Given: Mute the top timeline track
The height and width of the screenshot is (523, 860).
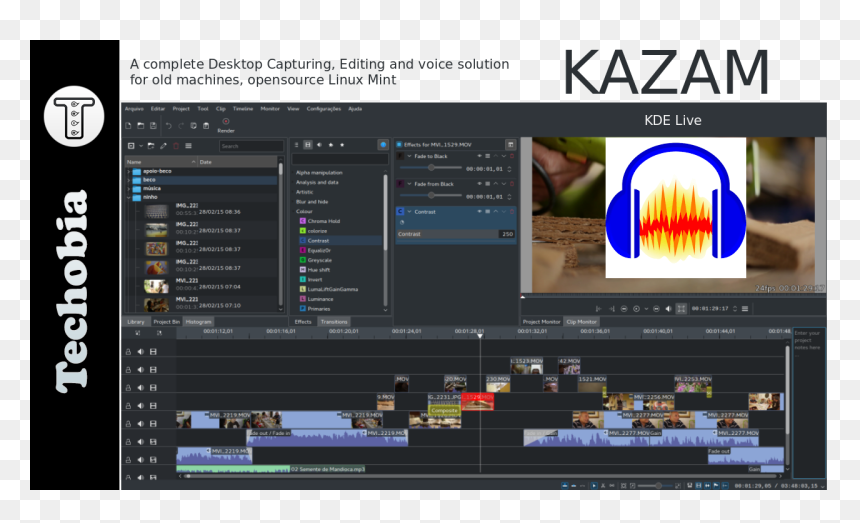Looking at the screenshot, I should click(x=140, y=351).
